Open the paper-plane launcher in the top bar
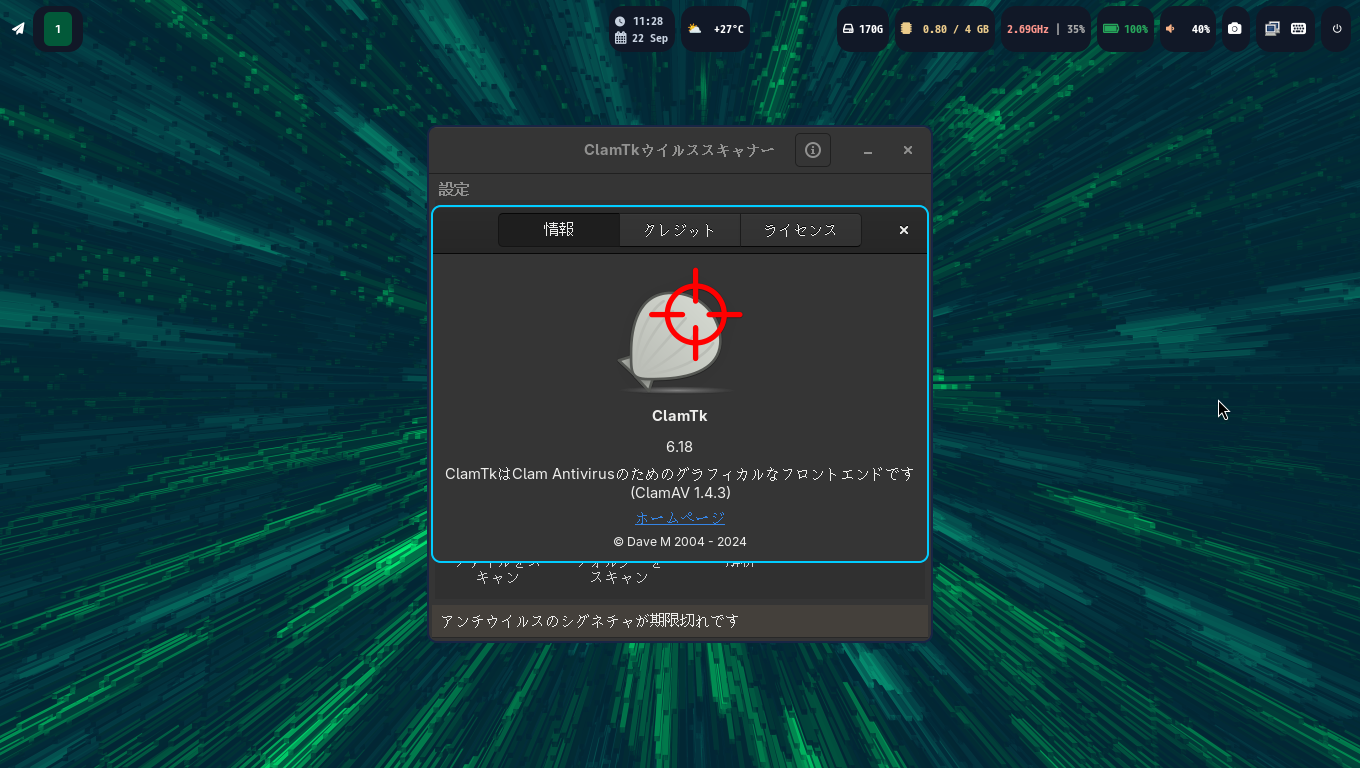Viewport: 1360px width, 768px height. (18, 29)
